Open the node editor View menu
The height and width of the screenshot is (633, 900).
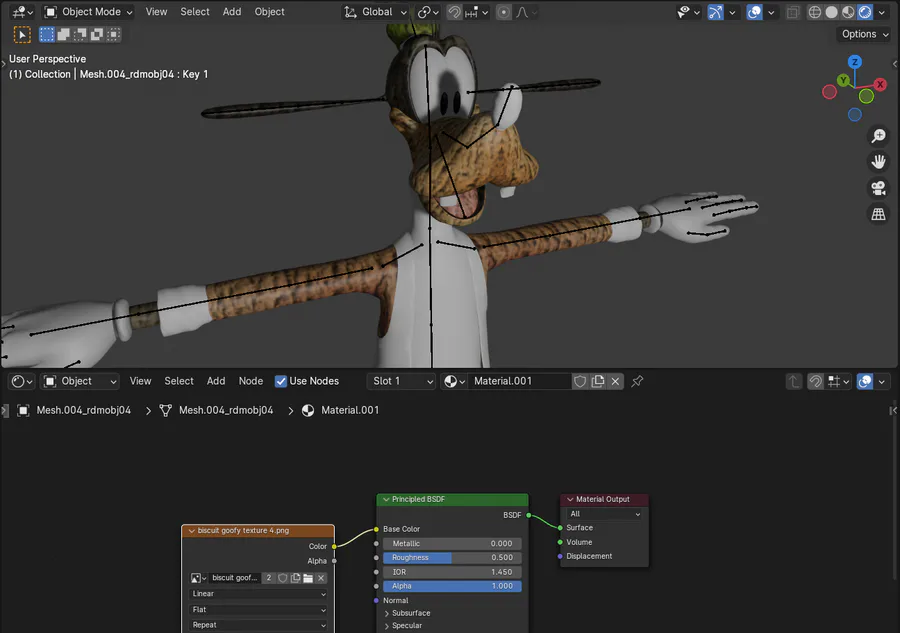tap(140, 381)
